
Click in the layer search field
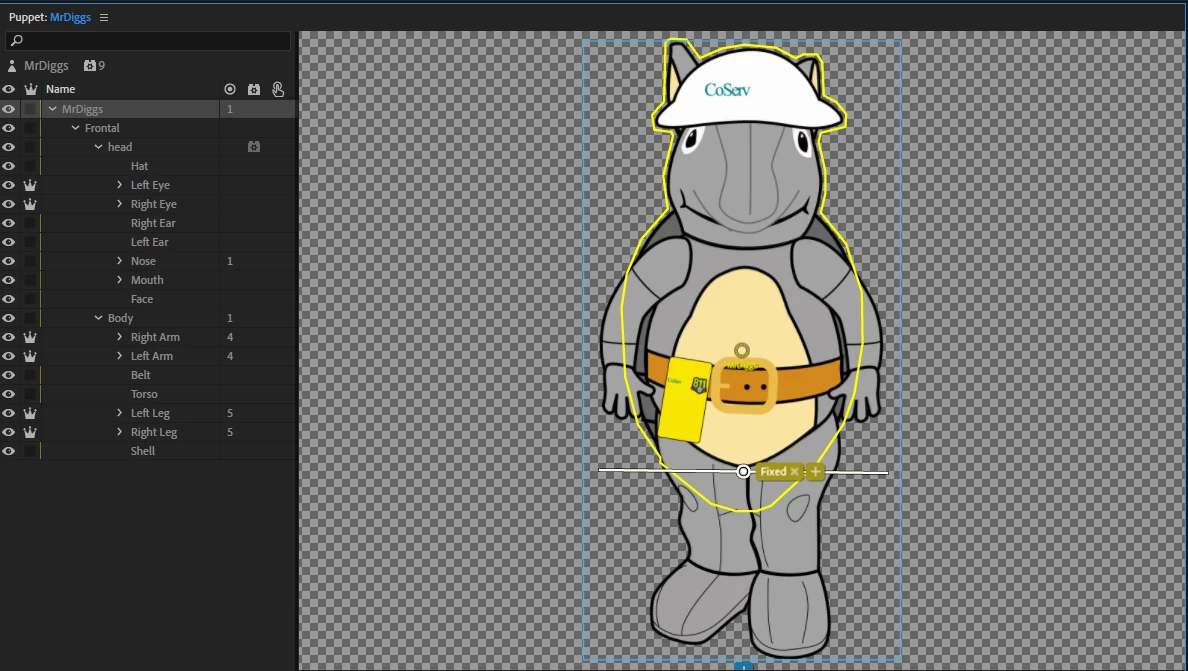point(148,40)
